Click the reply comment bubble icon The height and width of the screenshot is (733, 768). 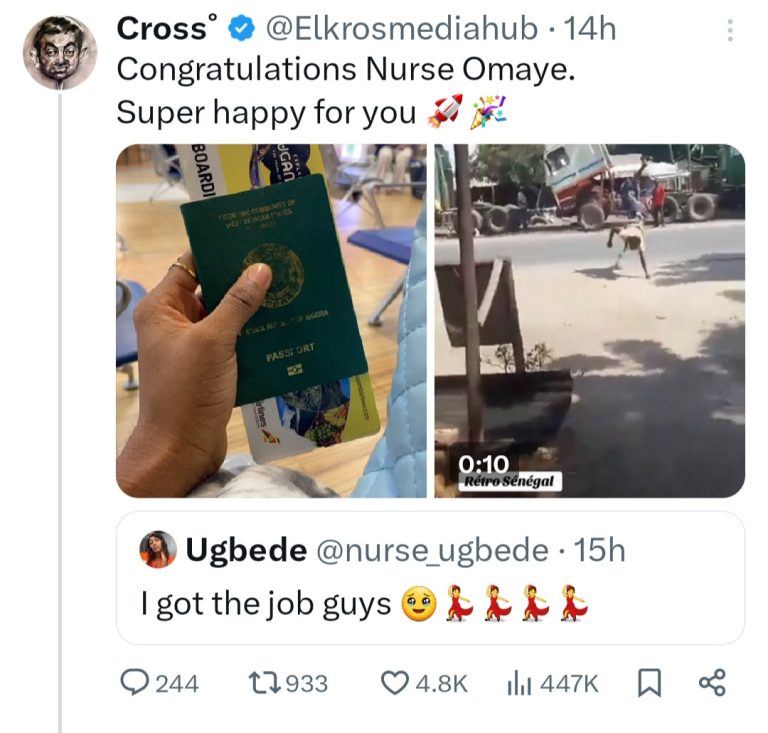pyautogui.click(x=135, y=682)
